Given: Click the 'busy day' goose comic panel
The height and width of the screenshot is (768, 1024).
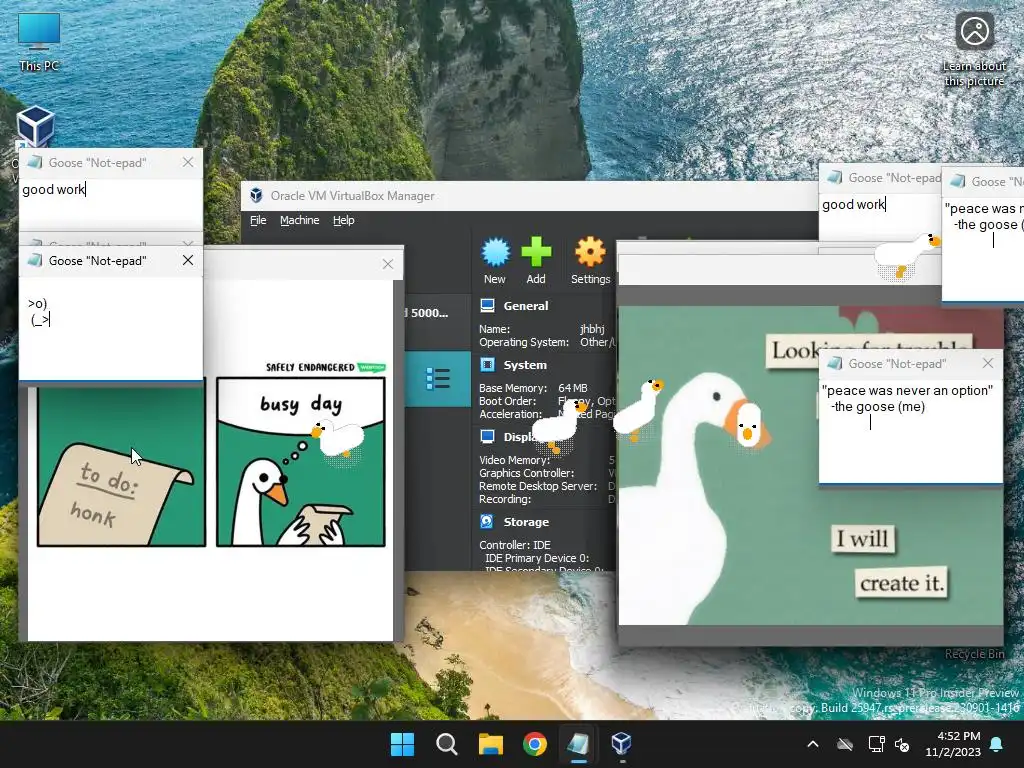Looking at the screenshot, I should pyautogui.click(x=301, y=461).
